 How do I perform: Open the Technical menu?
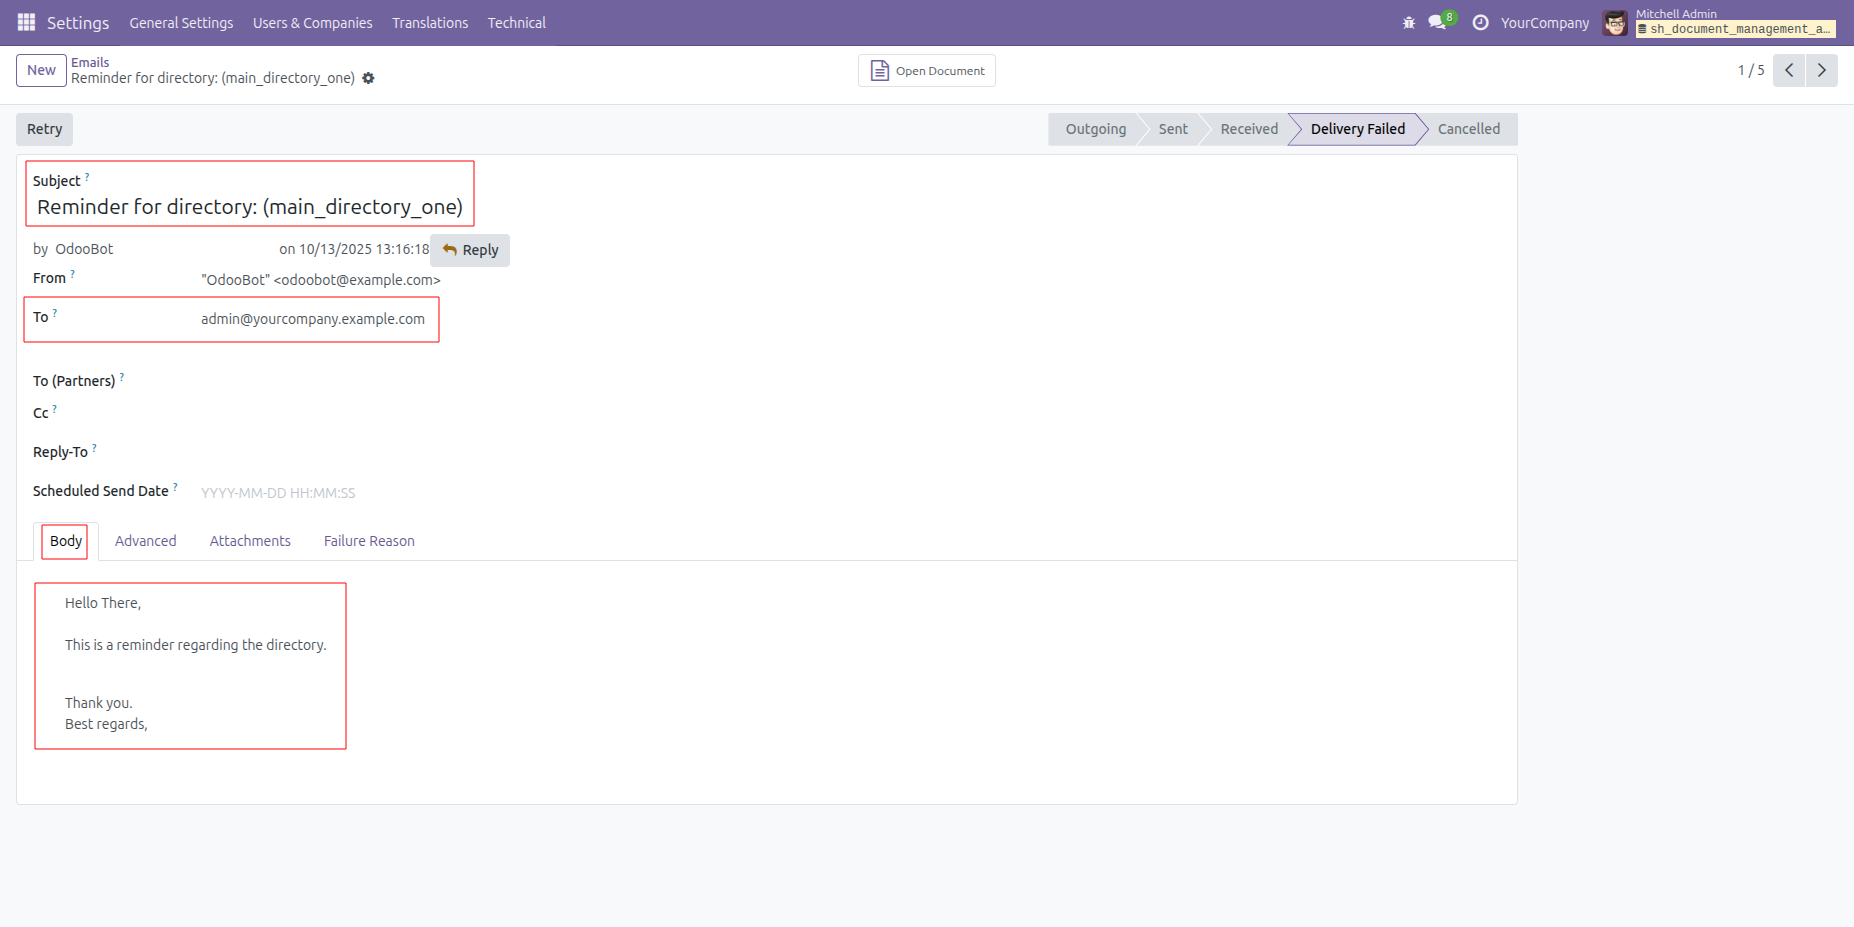point(517,22)
